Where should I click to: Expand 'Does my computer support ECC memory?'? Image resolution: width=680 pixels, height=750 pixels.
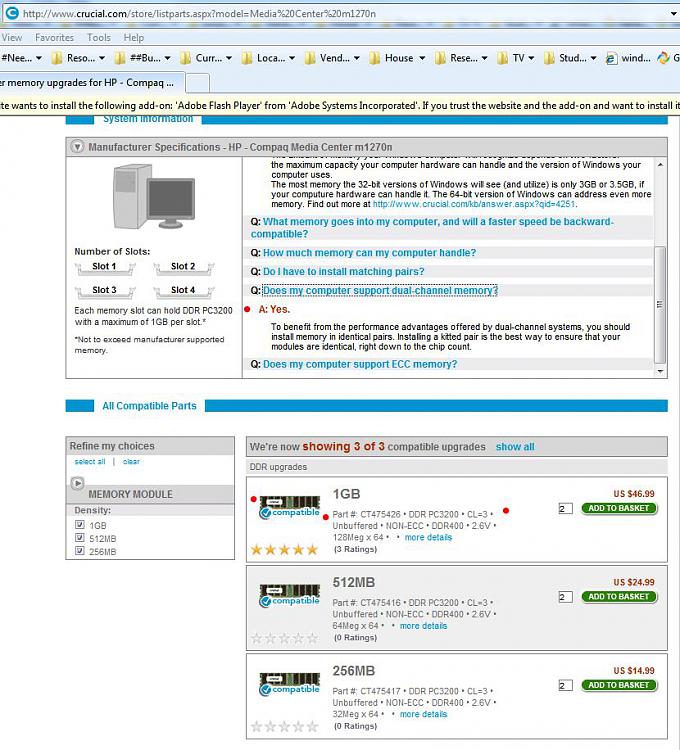[360, 364]
